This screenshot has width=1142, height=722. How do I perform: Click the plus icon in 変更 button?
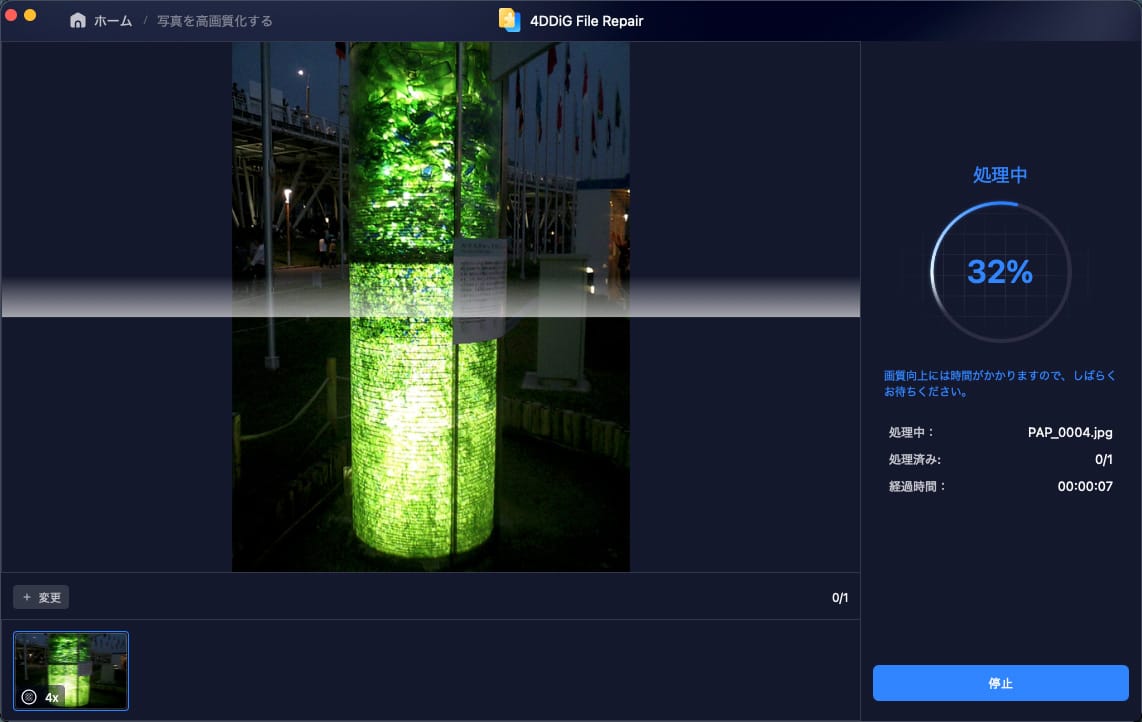[27, 598]
